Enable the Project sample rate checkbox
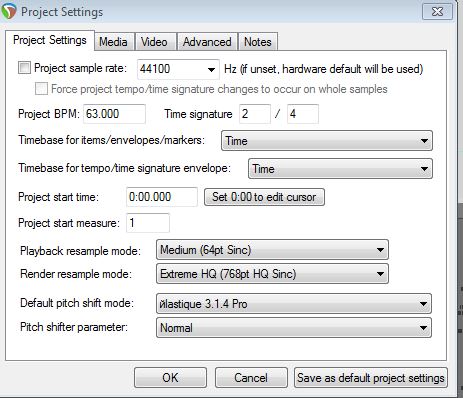The image size is (463, 398). coord(24,68)
